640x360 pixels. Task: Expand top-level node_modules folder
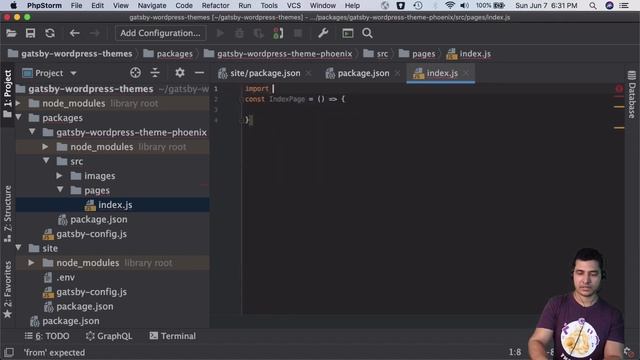pos(18,103)
